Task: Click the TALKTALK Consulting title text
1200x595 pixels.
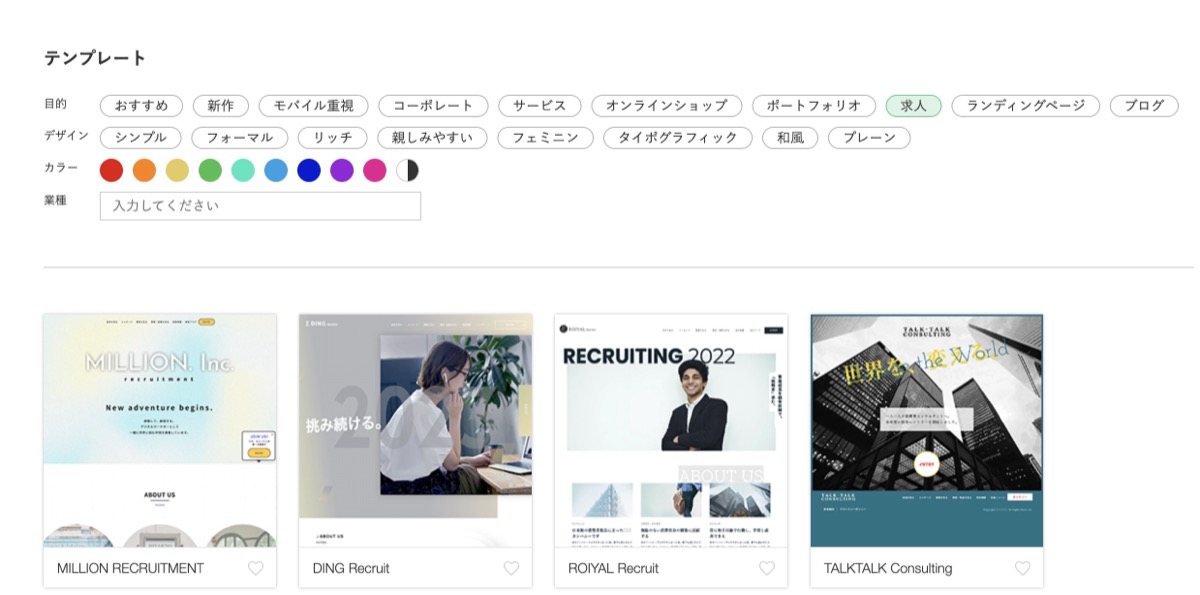Action: 888,568
